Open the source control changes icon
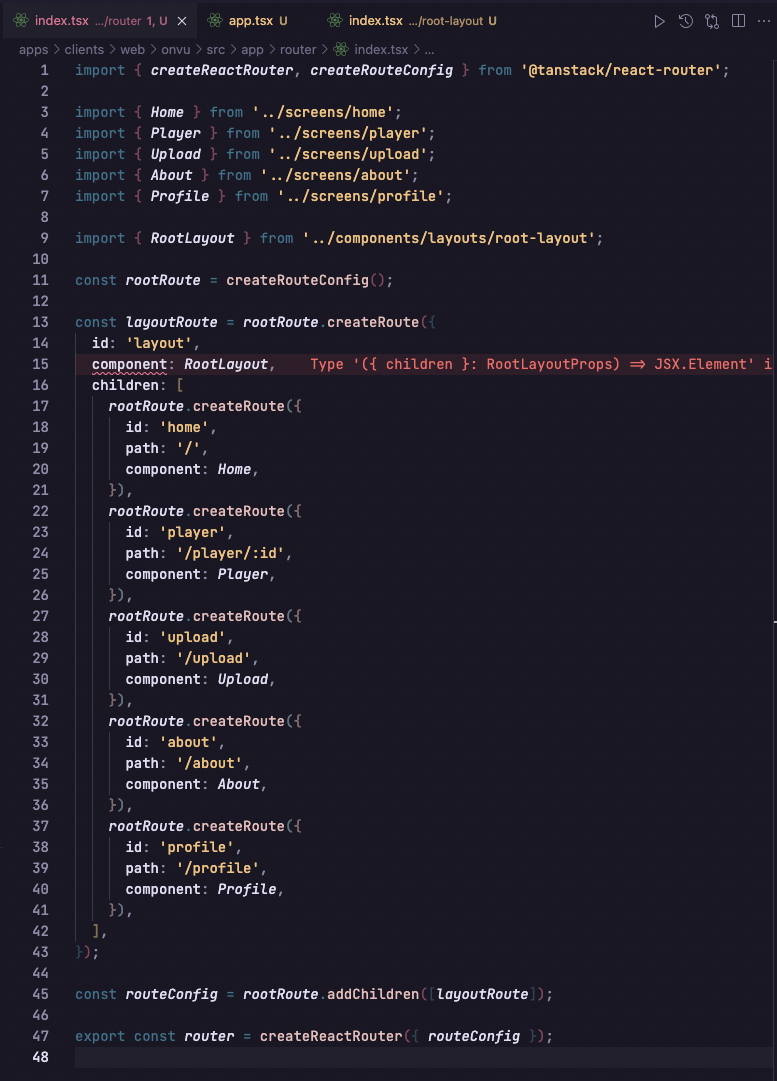 pyautogui.click(x=712, y=21)
